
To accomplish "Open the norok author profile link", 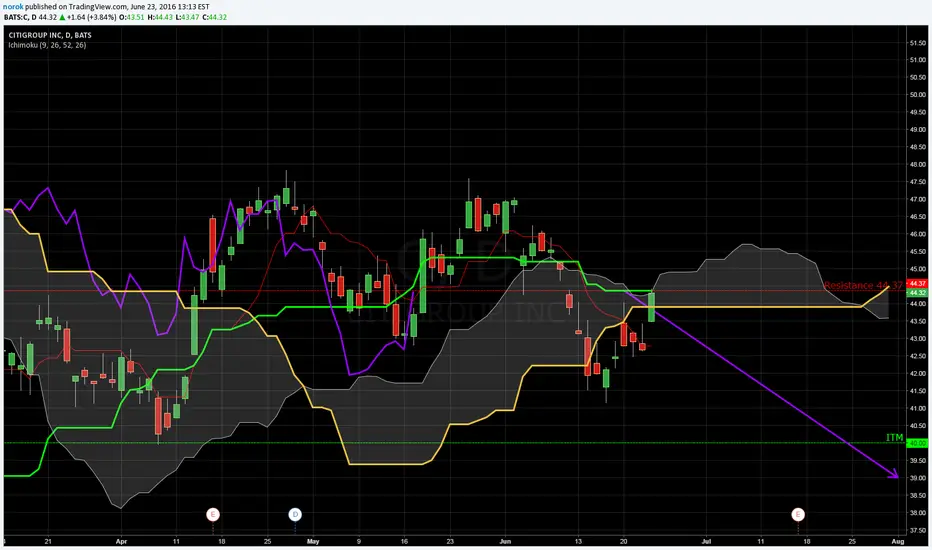I will click(x=14, y=7).
